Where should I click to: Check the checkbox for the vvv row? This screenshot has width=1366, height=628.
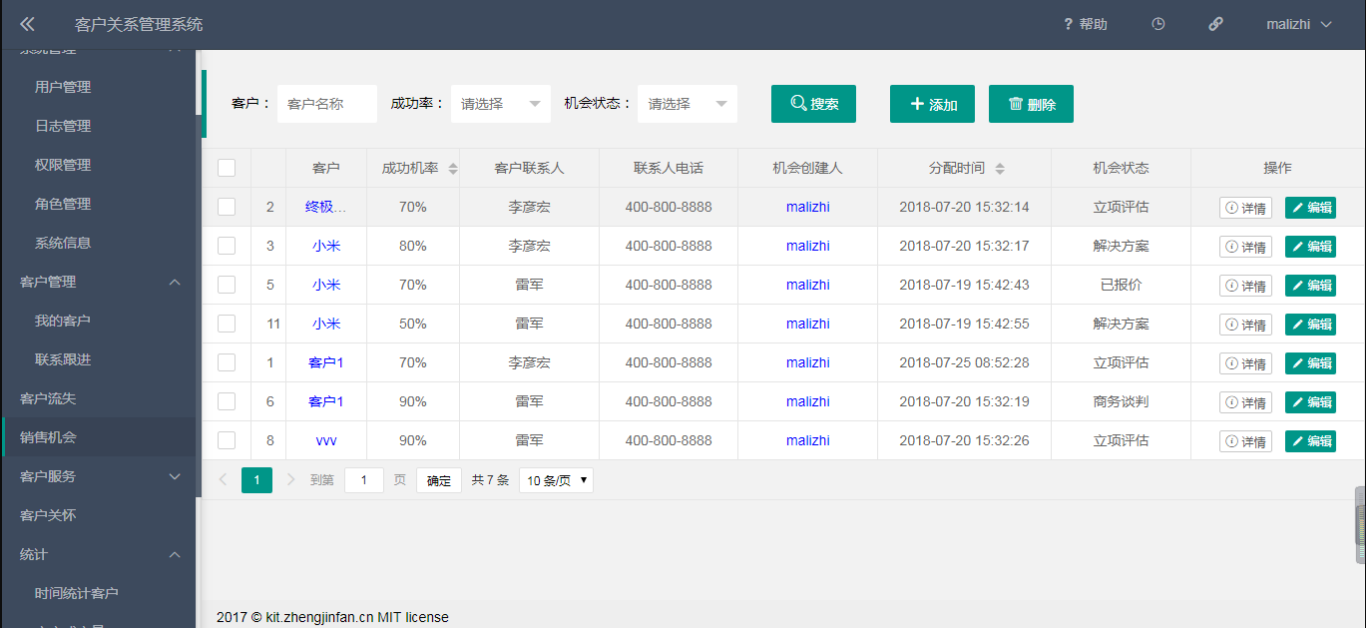point(226,440)
